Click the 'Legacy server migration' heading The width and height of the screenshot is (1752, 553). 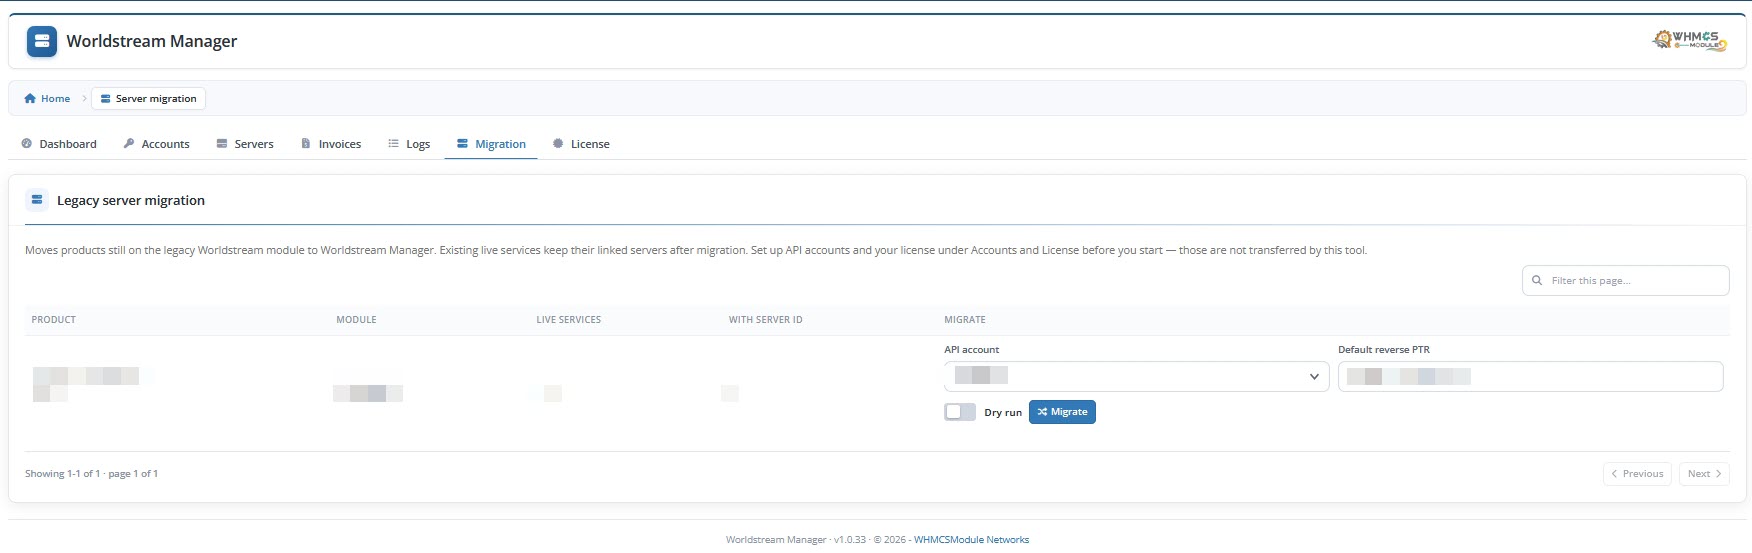131,200
